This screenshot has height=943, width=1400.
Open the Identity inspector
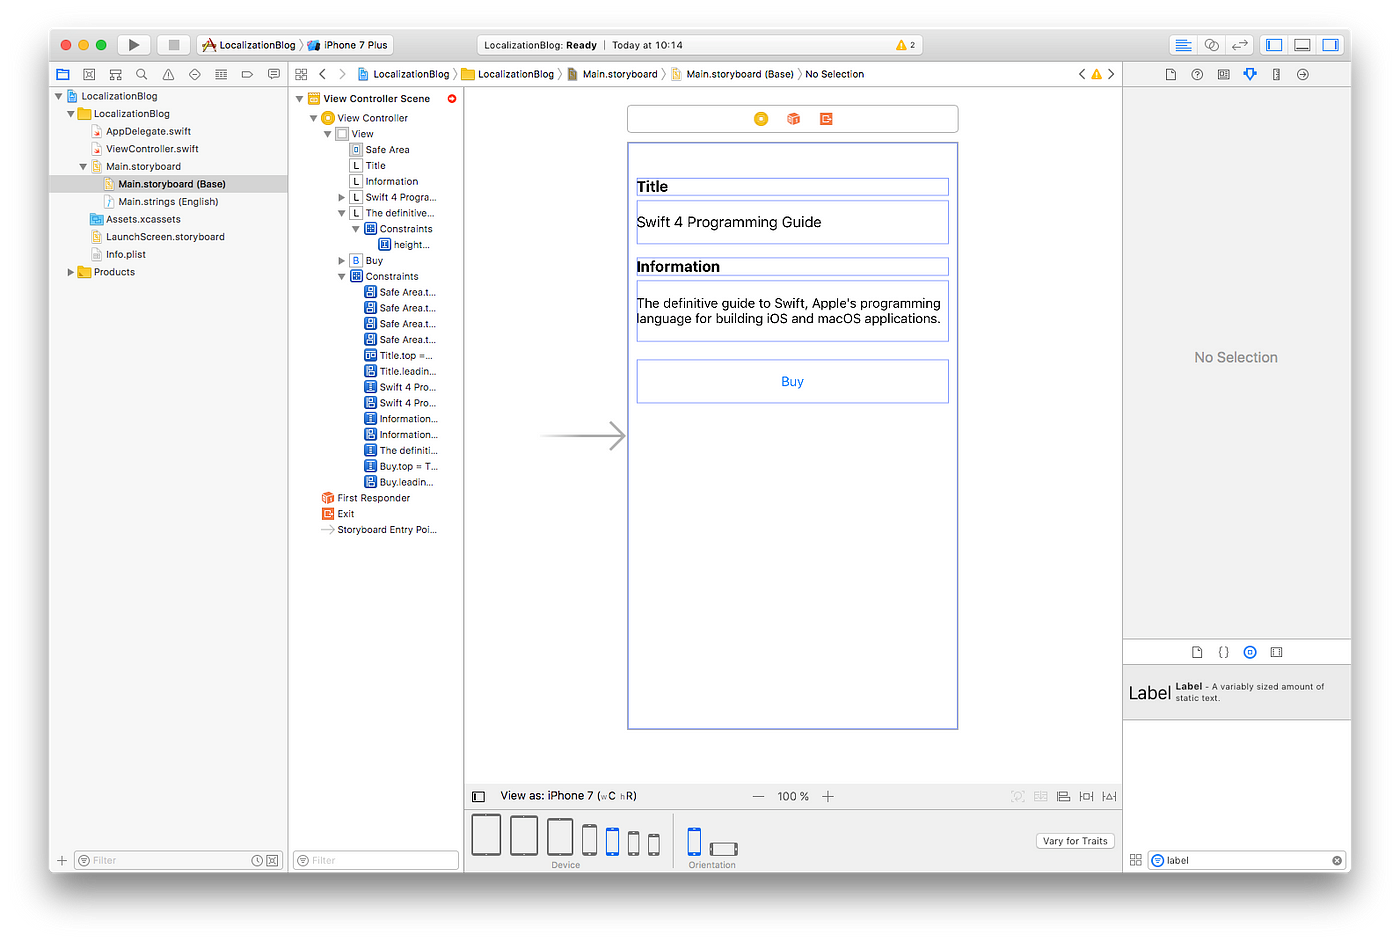[x=1224, y=74]
